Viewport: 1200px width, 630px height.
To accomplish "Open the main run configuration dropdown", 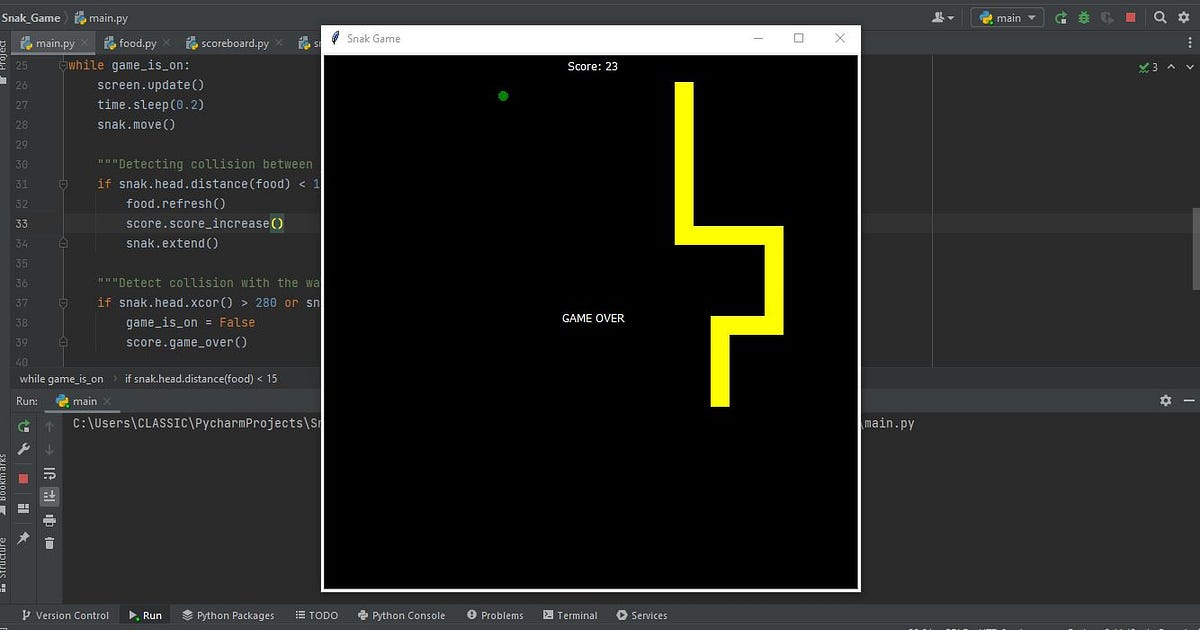I will (x=1007, y=18).
